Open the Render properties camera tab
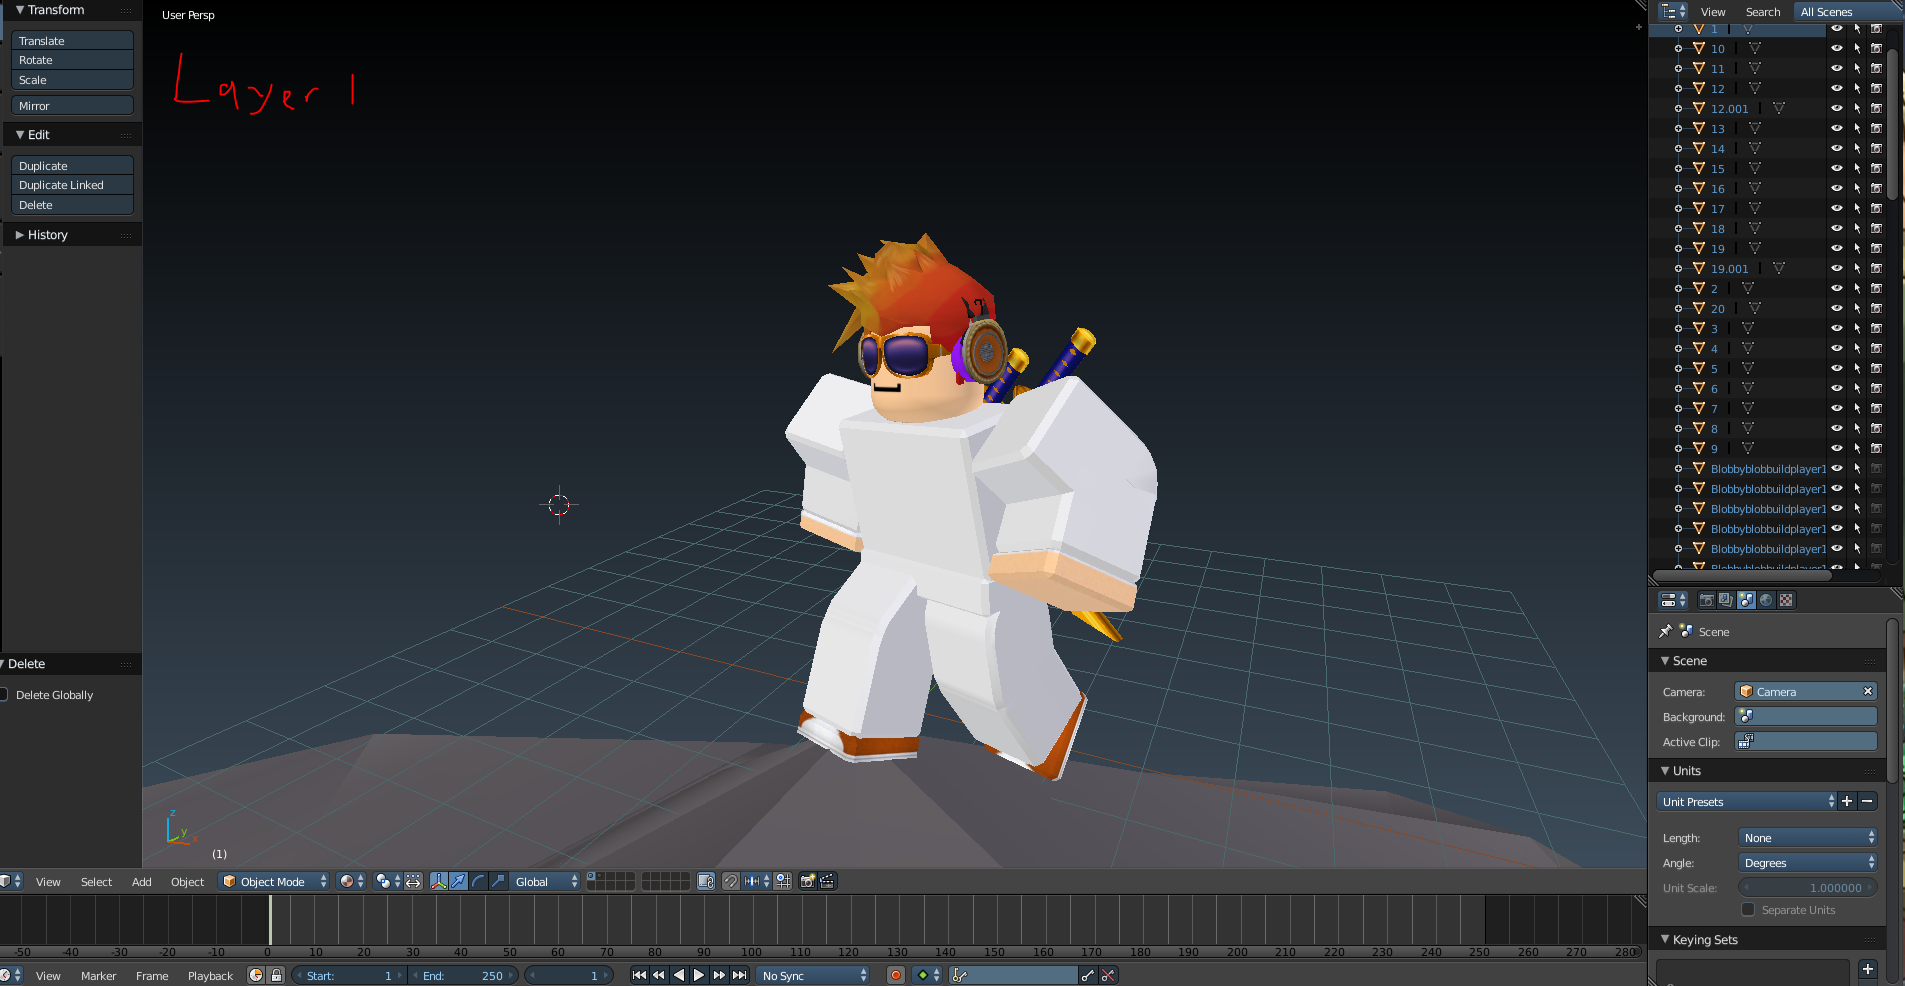The width and height of the screenshot is (1905, 986). pyautogui.click(x=1705, y=600)
